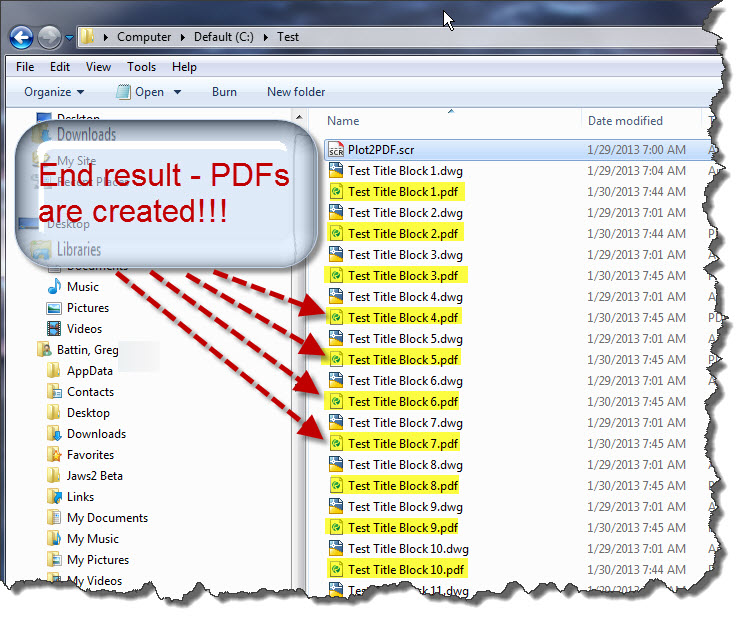Click the New folder button
This screenshot has width=749, height=624.
click(x=296, y=92)
